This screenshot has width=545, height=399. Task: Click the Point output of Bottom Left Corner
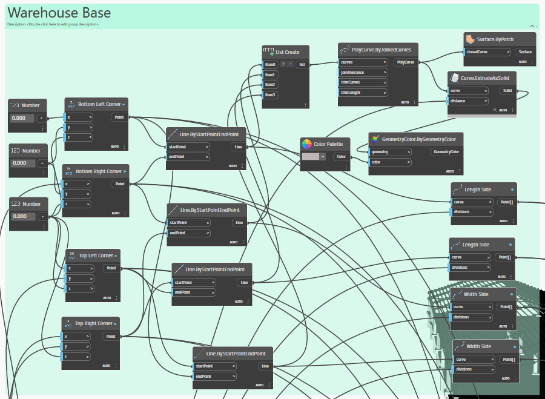click(x=119, y=117)
